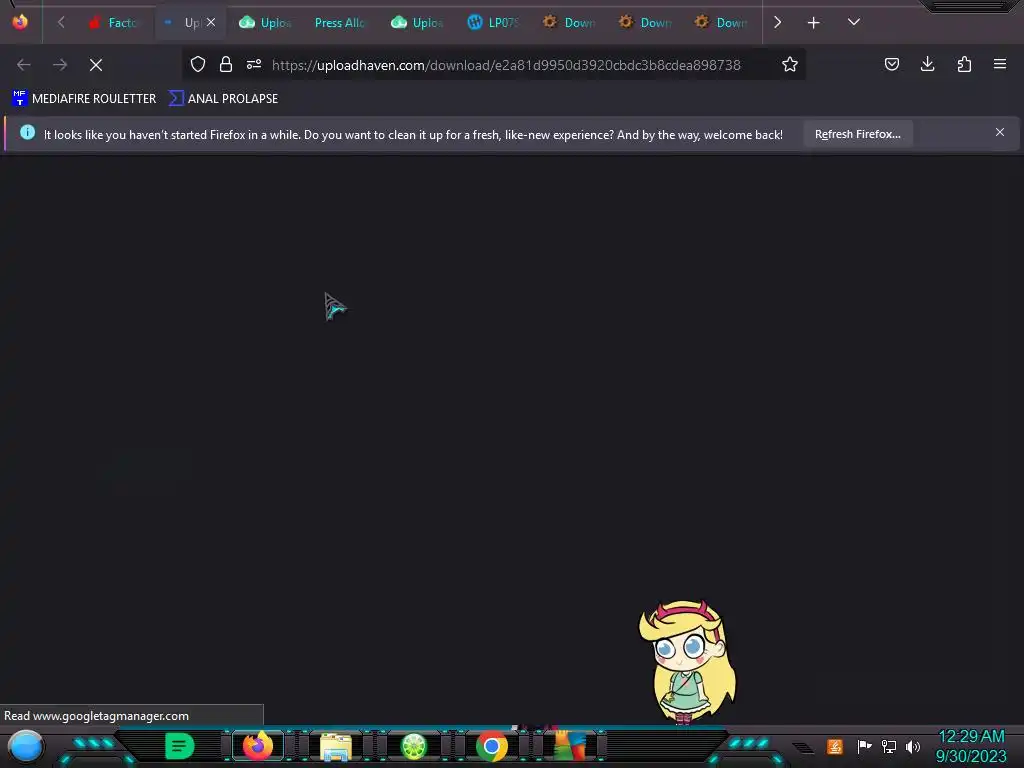This screenshot has height=768, width=1024.
Task: Open site permissions icon in address bar
Action: coord(254,64)
